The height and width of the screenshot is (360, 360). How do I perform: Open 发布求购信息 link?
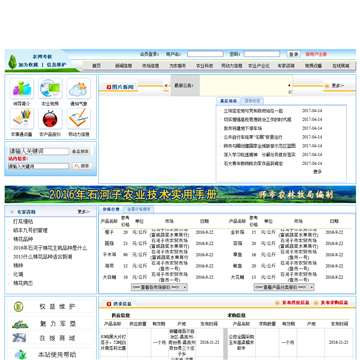(334, 303)
